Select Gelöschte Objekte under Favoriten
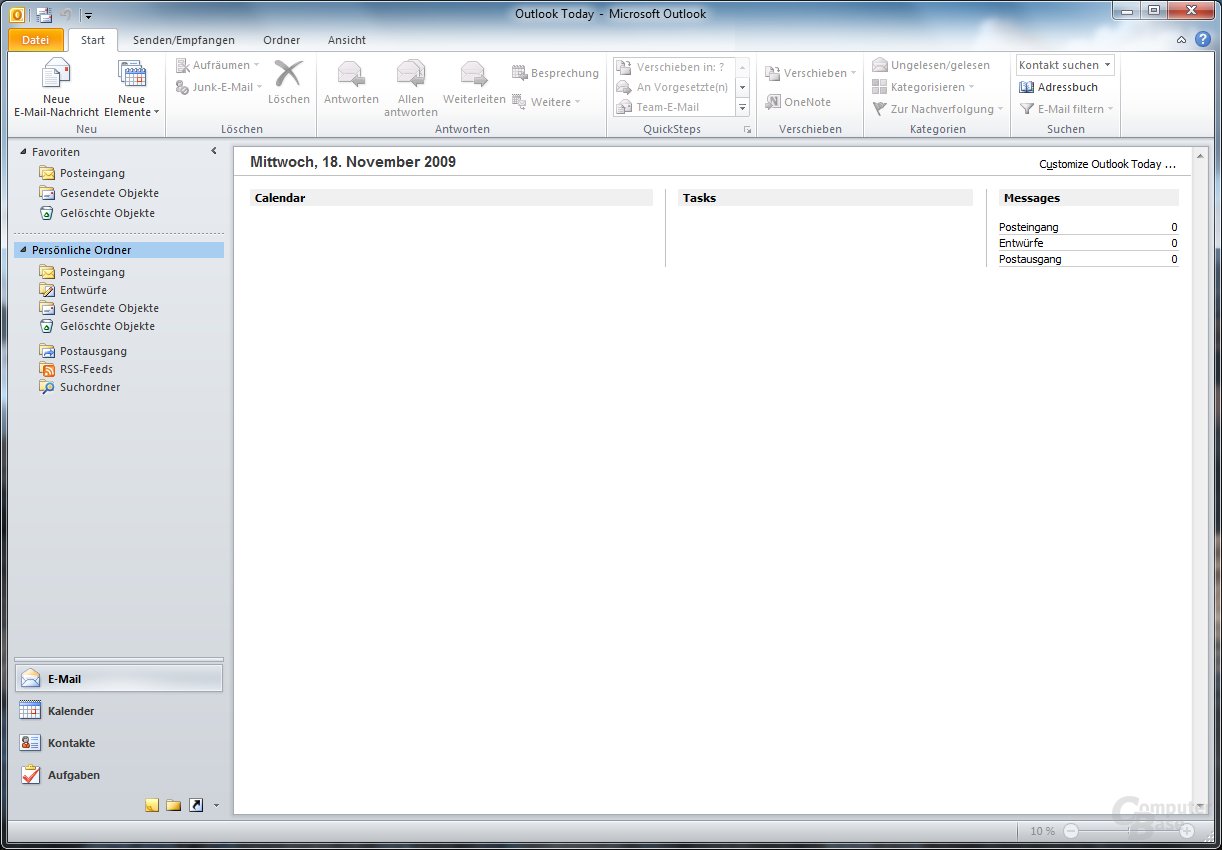1222x850 pixels. click(x=107, y=213)
